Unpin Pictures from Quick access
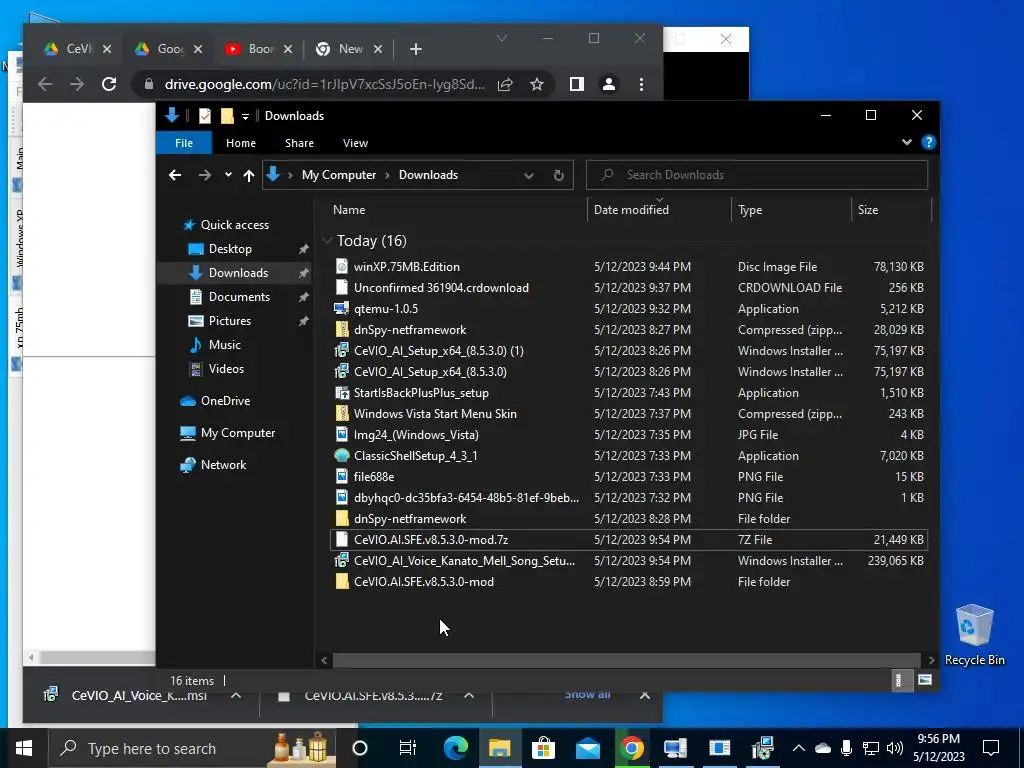The width and height of the screenshot is (1024, 768). [303, 321]
